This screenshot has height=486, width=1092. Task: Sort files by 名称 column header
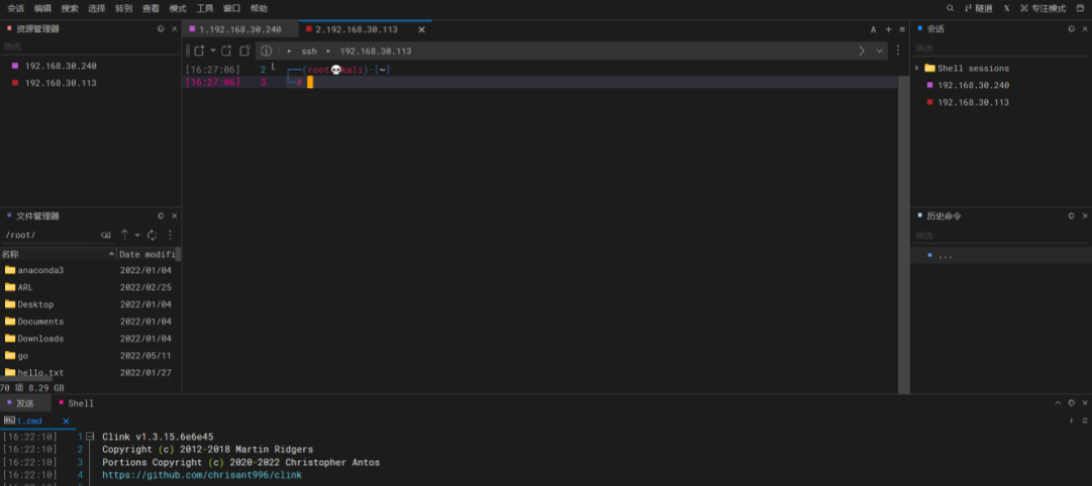click(x=58, y=255)
